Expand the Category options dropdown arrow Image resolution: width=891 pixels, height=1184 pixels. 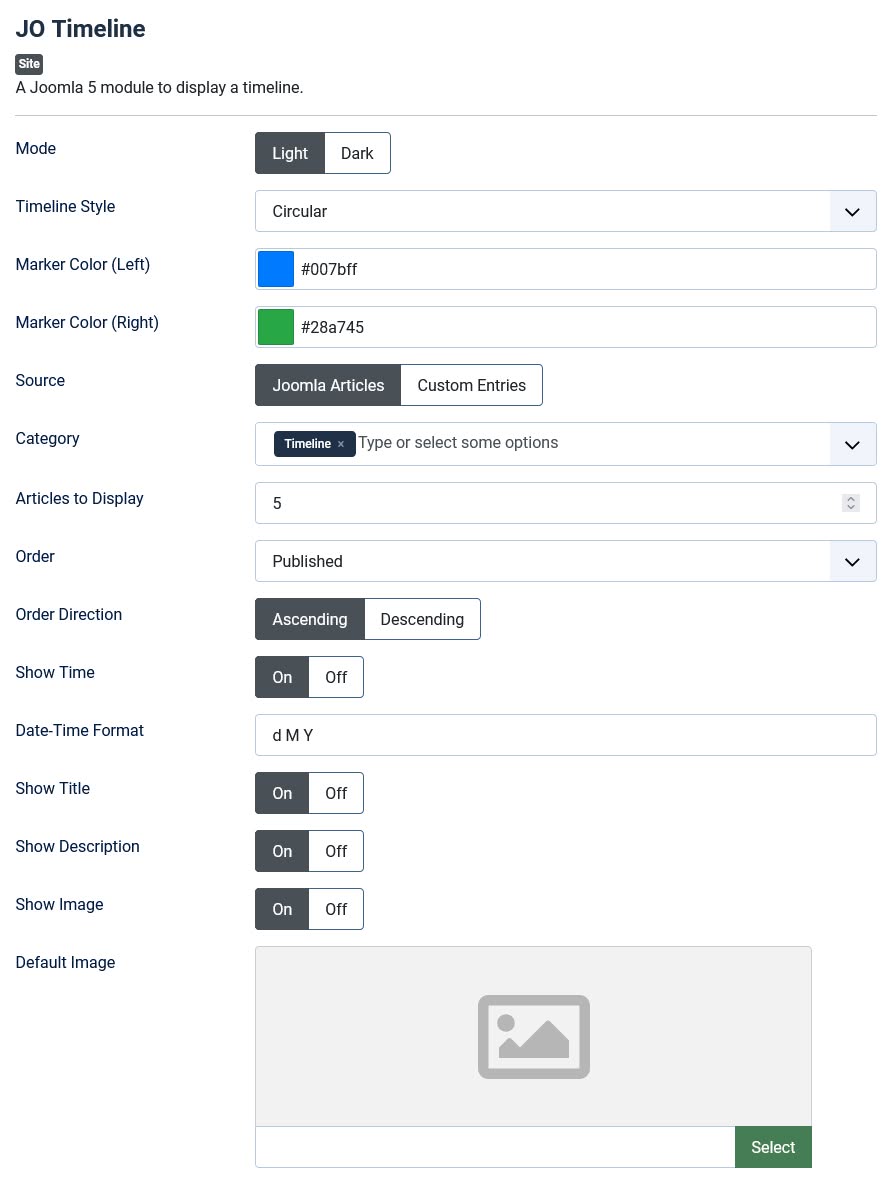tap(852, 444)
